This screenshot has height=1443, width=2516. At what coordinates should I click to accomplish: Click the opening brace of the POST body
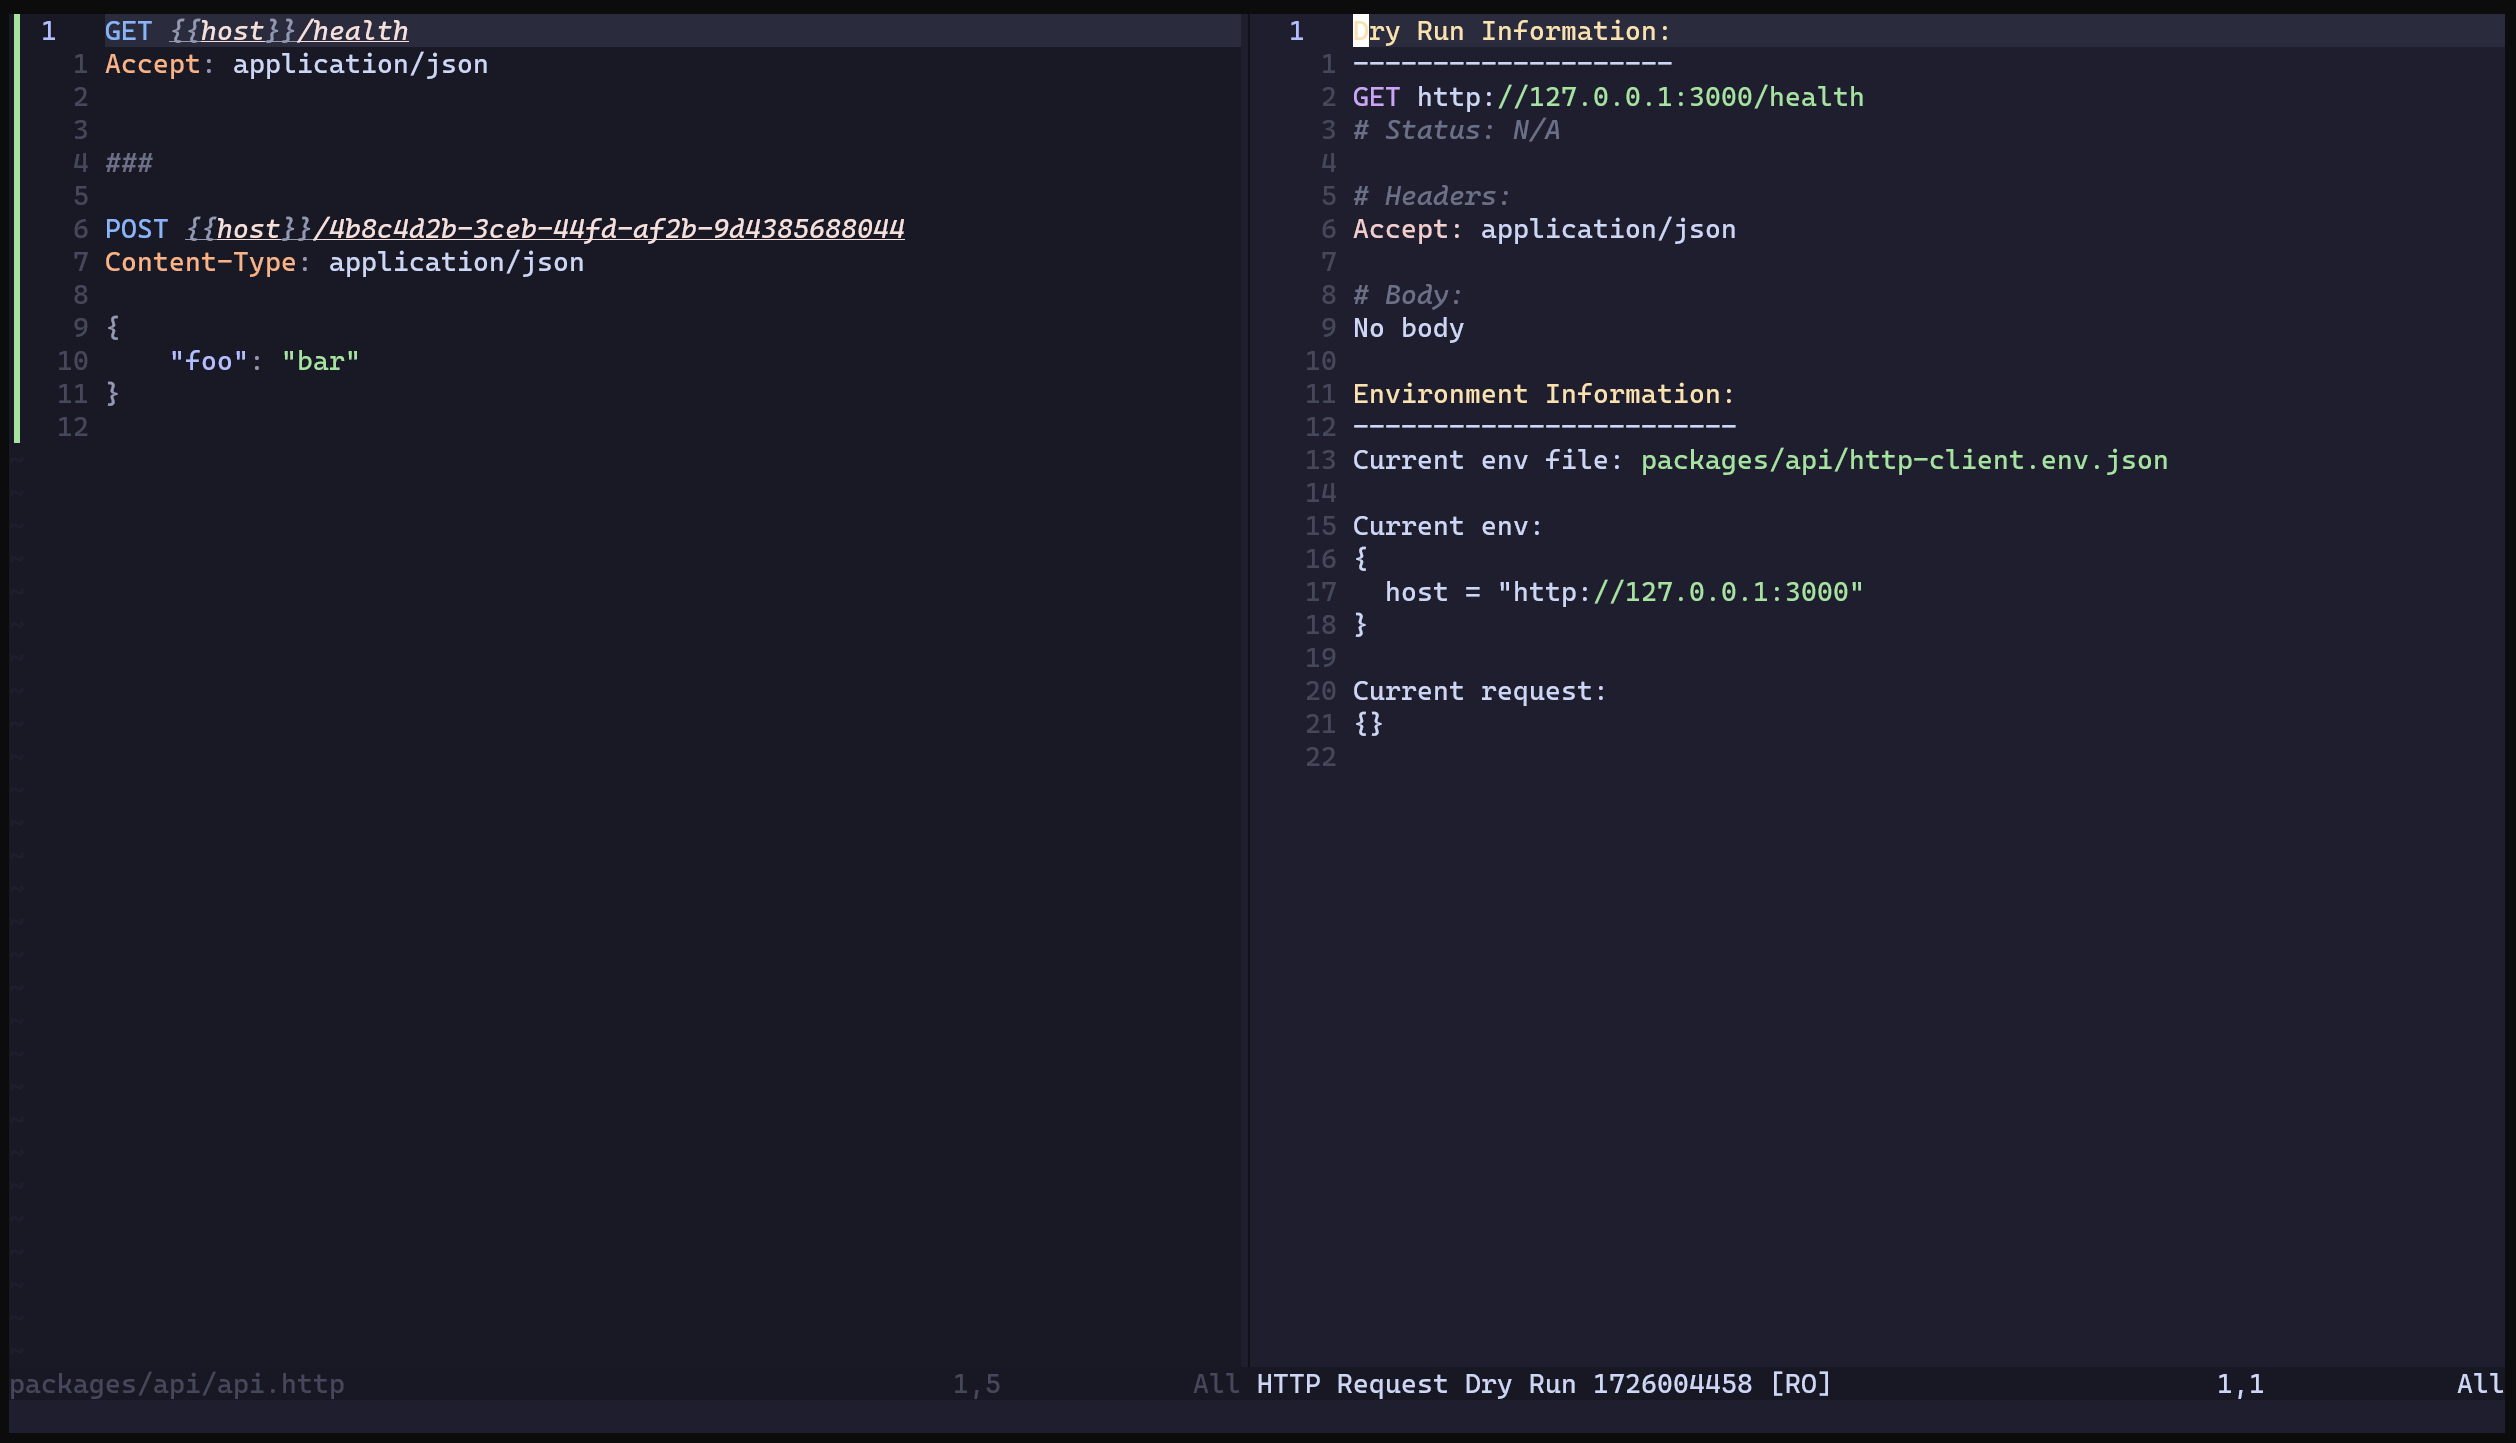(113, 328)
